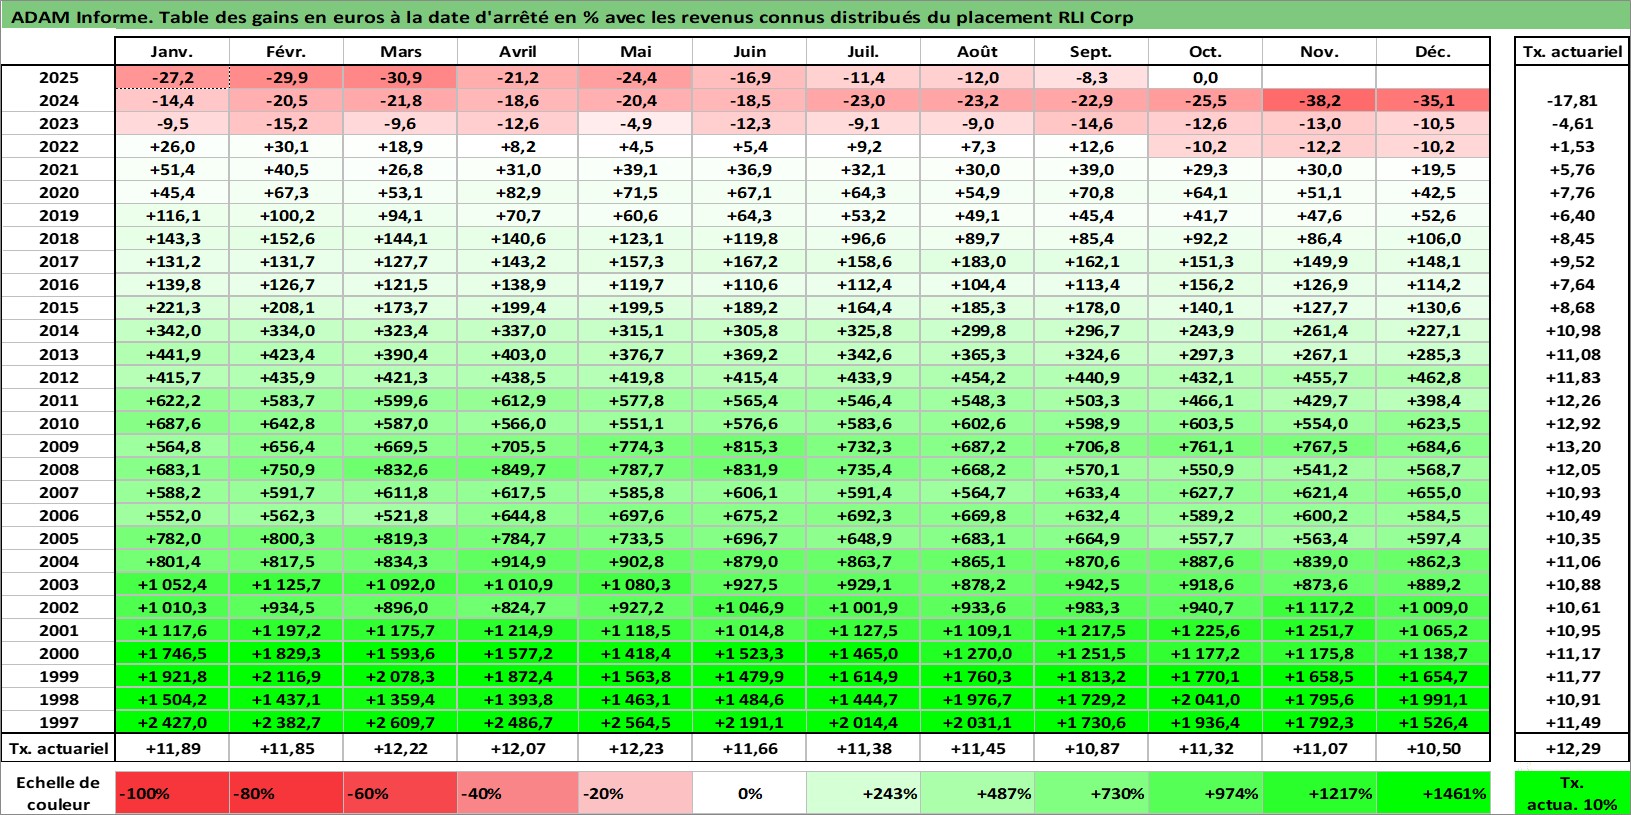Click the +914,9 cell for April 2004
Image resolution: width=1631 pixels, height=815 pixels.
click(517, 561)
